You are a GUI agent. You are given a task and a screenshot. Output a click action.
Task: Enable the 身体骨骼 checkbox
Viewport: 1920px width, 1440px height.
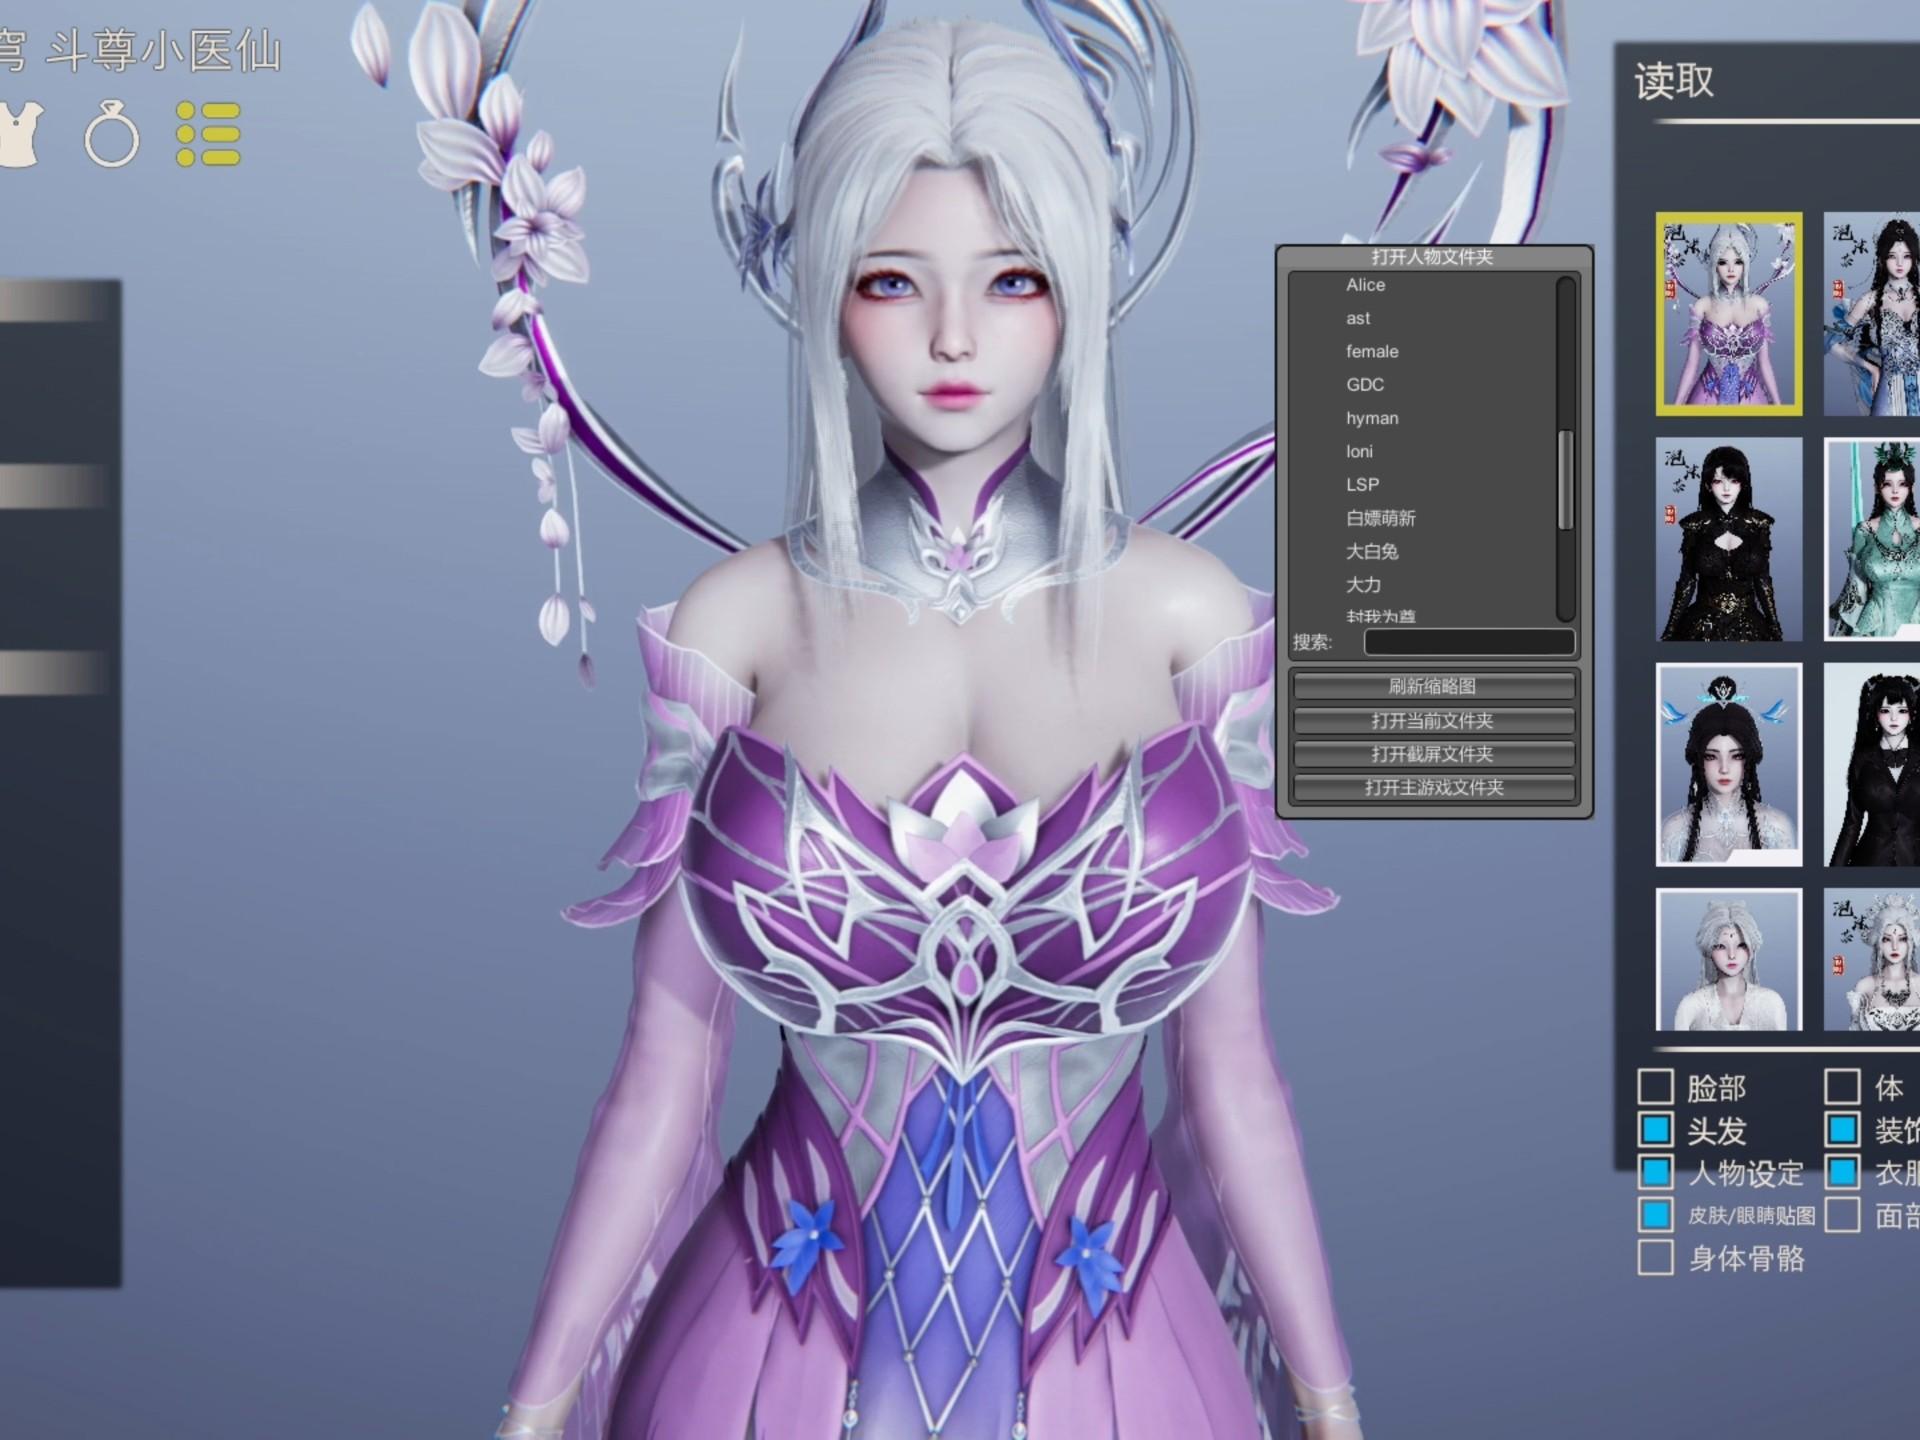[x=1655, y=1258]
